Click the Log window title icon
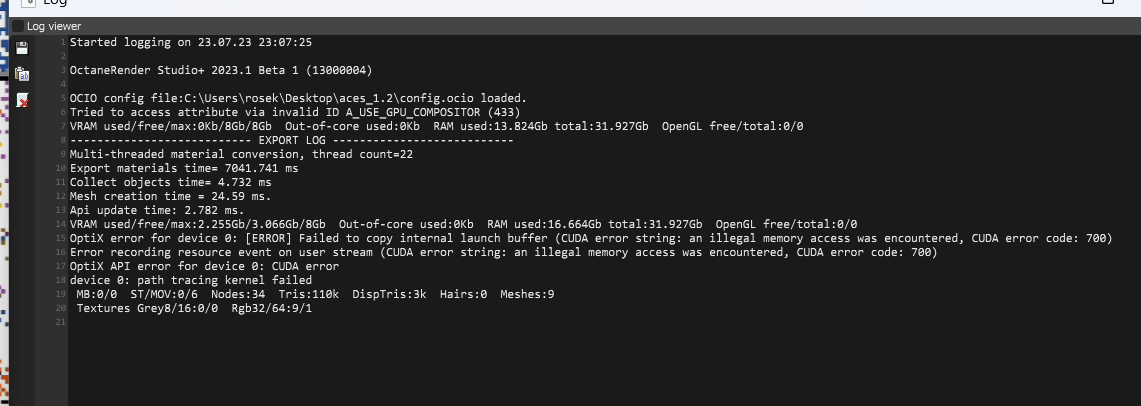1141x406 pixels. (x=29, y=4)
